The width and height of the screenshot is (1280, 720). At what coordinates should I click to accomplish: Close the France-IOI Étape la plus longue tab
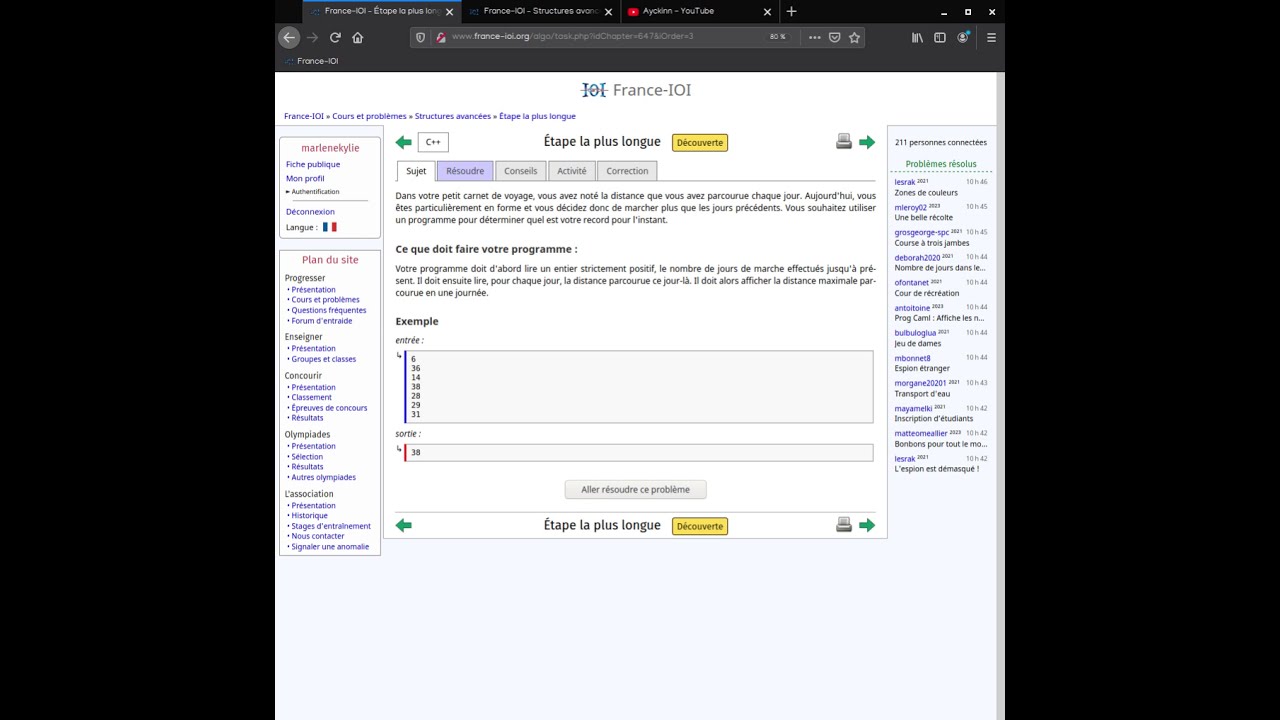(449, 12)
